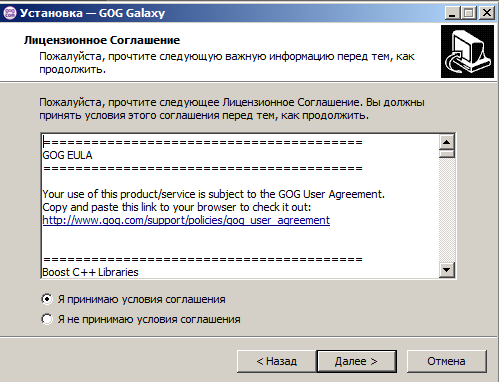
Task: Close the GOG Galaxy installer window
Action: tap(486, 13)
